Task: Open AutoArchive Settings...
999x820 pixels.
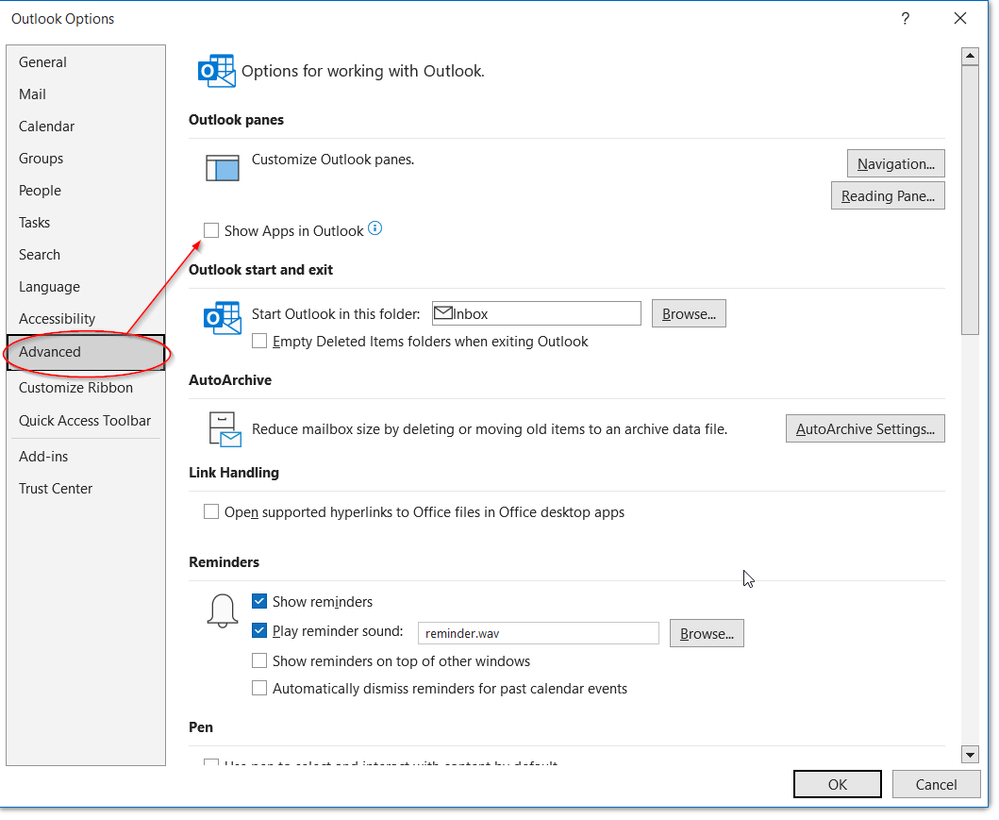Action: (x=865, y=429)
